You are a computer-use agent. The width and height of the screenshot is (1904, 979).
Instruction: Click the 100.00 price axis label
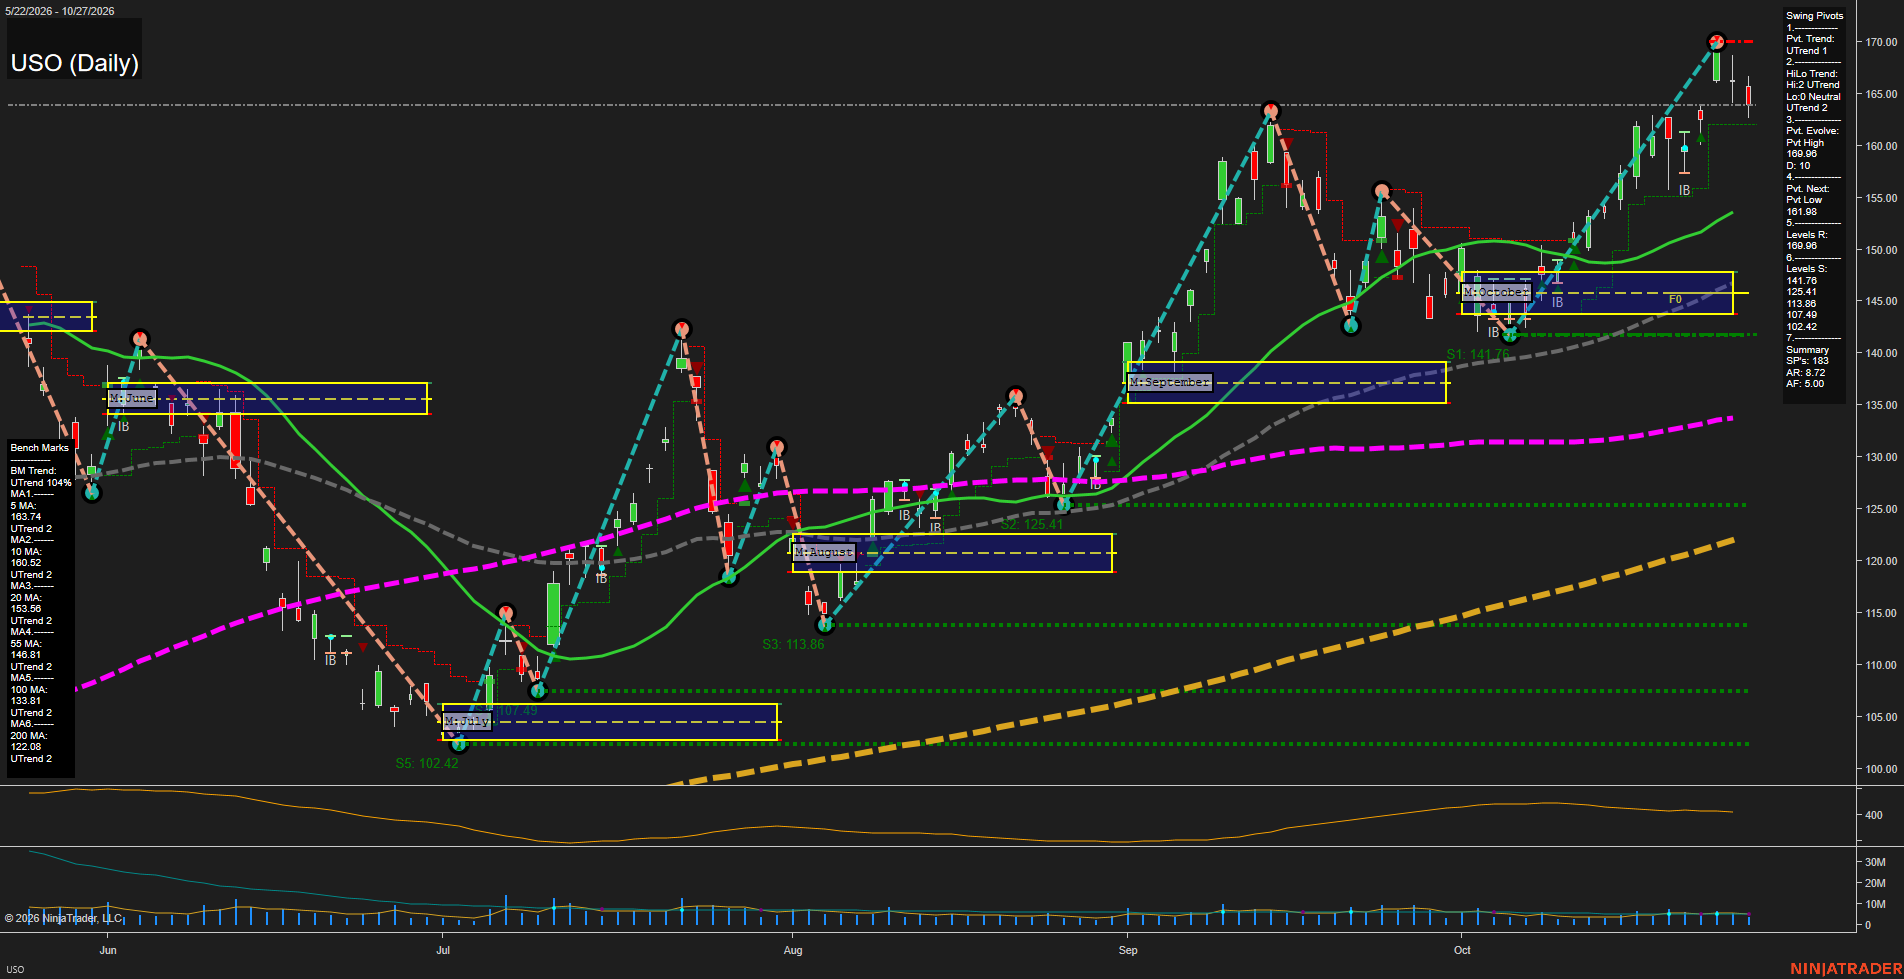1881,769
